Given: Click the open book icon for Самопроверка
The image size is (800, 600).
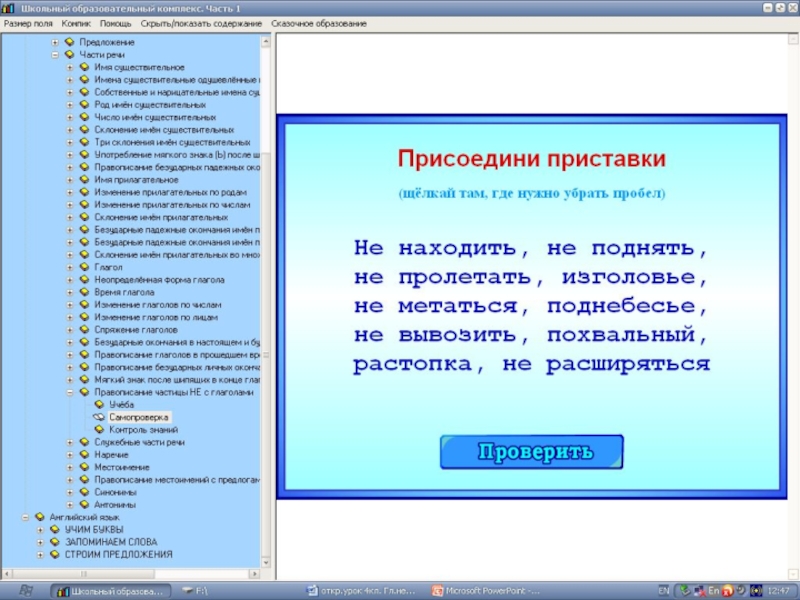Looking at the screenshot, I should 98,417.
